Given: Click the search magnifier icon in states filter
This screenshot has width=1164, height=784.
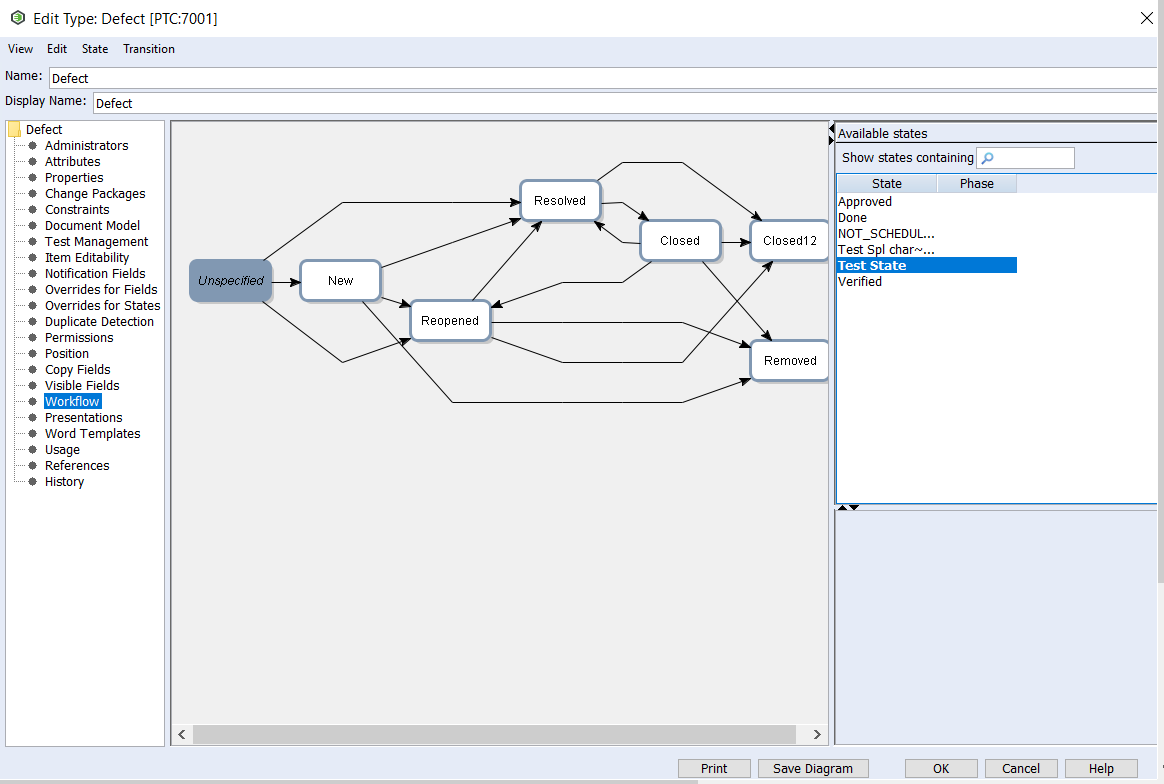Looking at the screenshot, I should pos(987,158).
